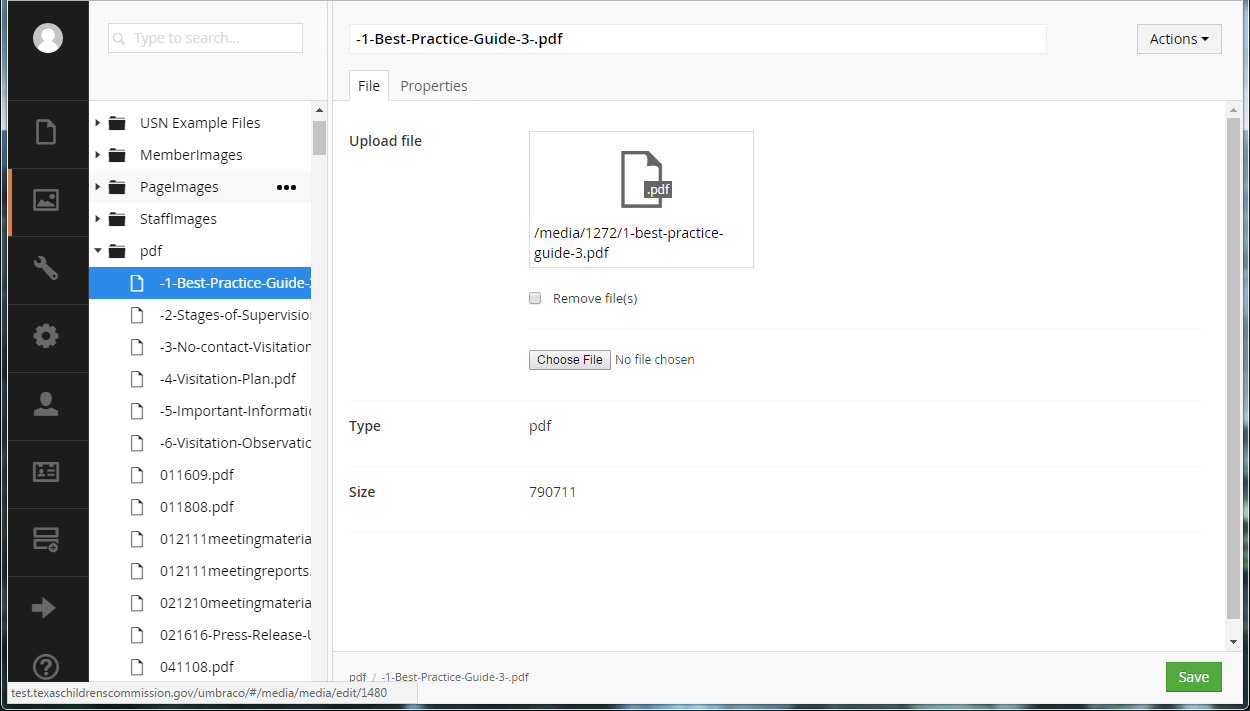1250x711 pixels.
Task: Expand the PageImages folder arrow
Action: (x=97, y=187)
